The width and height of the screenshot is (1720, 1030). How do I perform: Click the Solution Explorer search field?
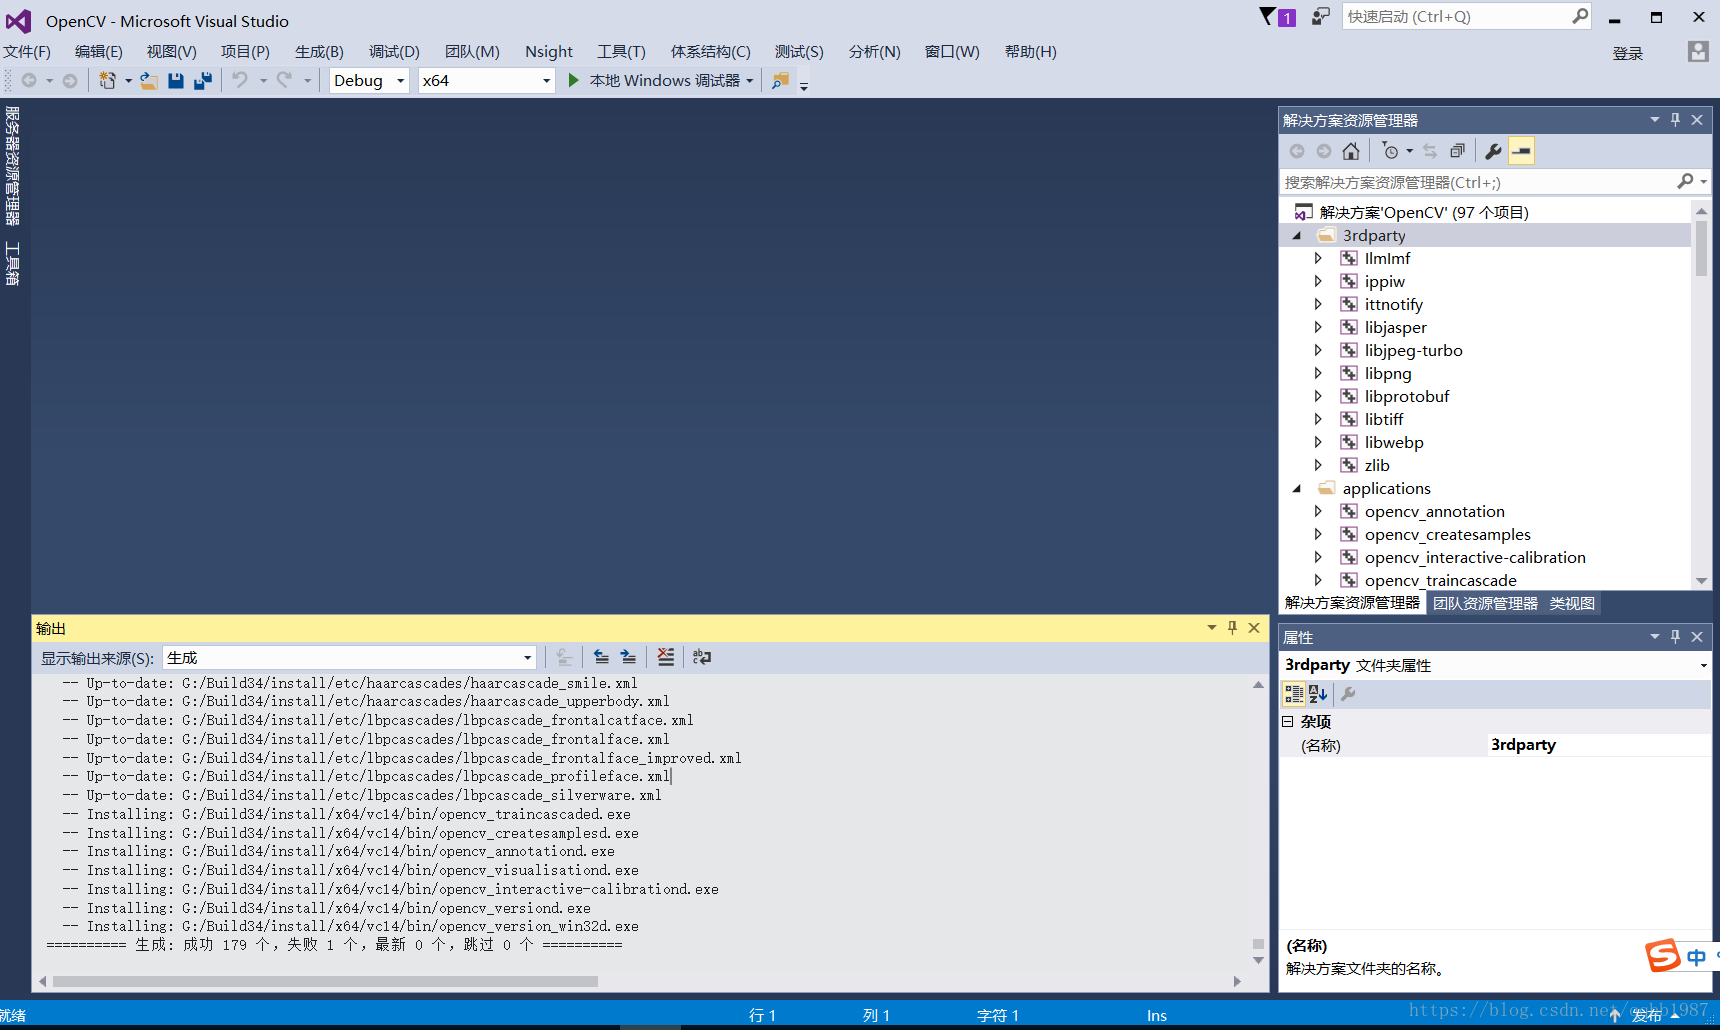(1477, 182)
